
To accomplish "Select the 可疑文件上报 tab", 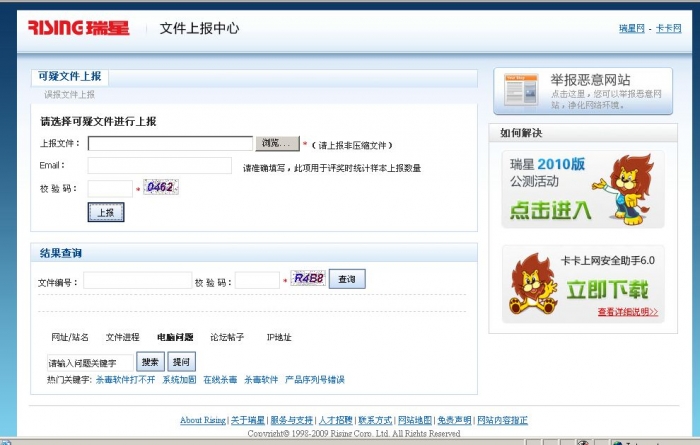I will click(x=70, y=76).
